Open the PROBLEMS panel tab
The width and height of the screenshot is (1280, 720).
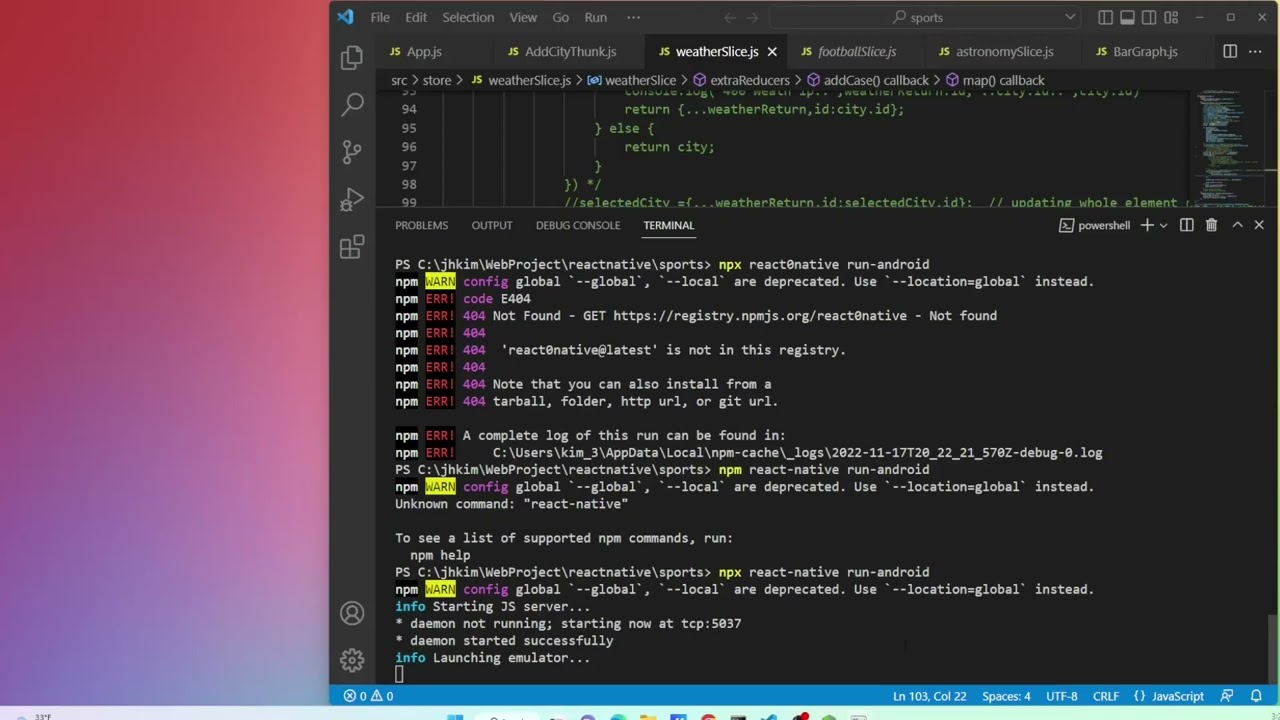[x=421, y=225]
